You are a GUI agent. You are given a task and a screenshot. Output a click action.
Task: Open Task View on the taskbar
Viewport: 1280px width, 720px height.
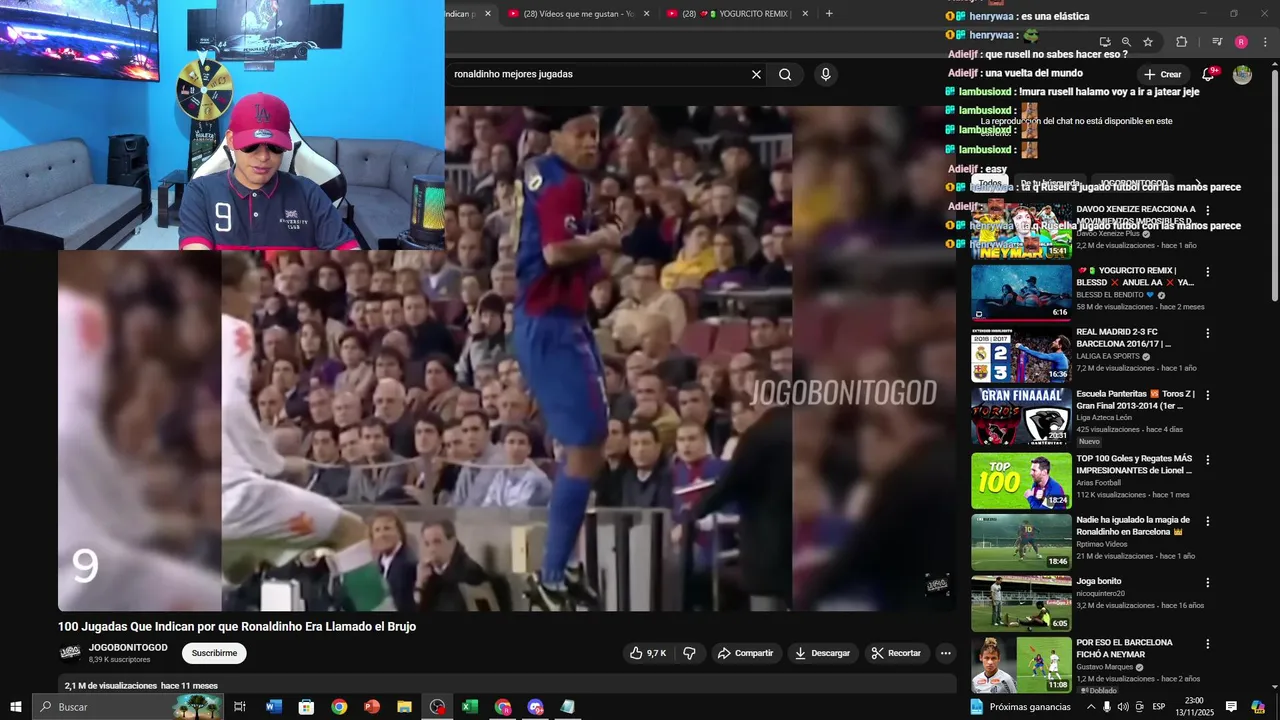240,707
